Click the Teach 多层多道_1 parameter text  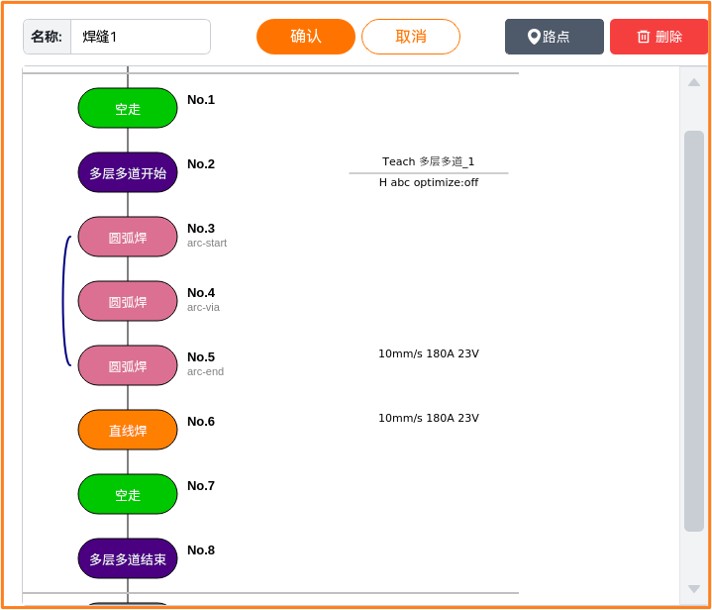(428, 161)
